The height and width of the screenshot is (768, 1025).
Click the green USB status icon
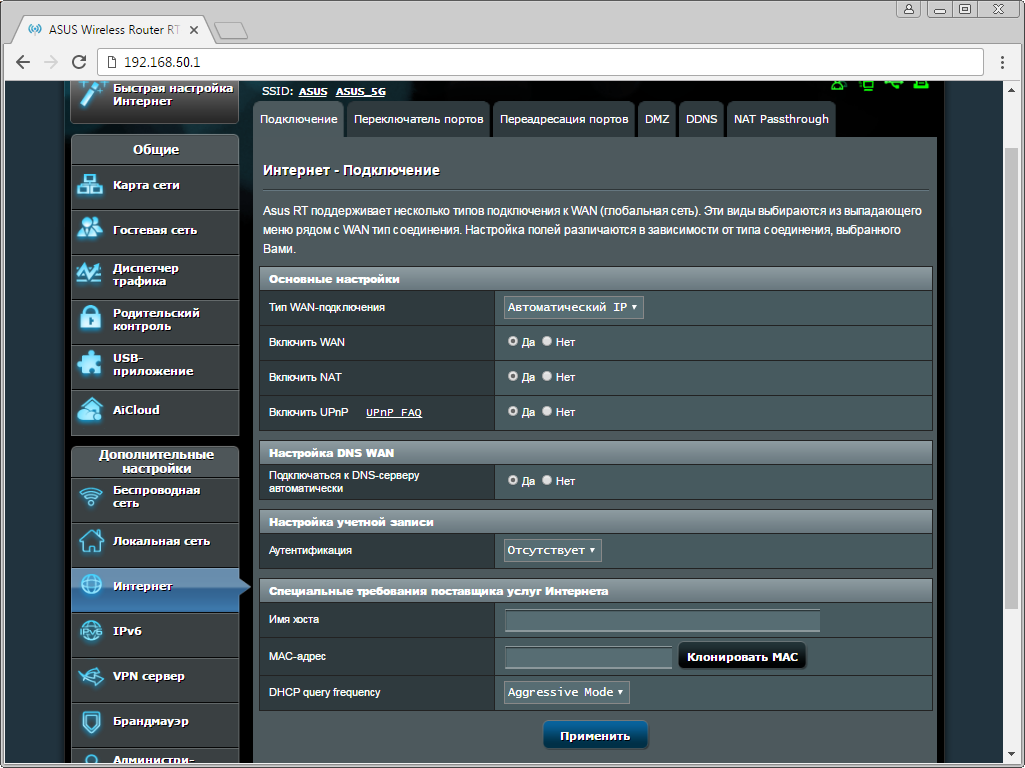894,84
